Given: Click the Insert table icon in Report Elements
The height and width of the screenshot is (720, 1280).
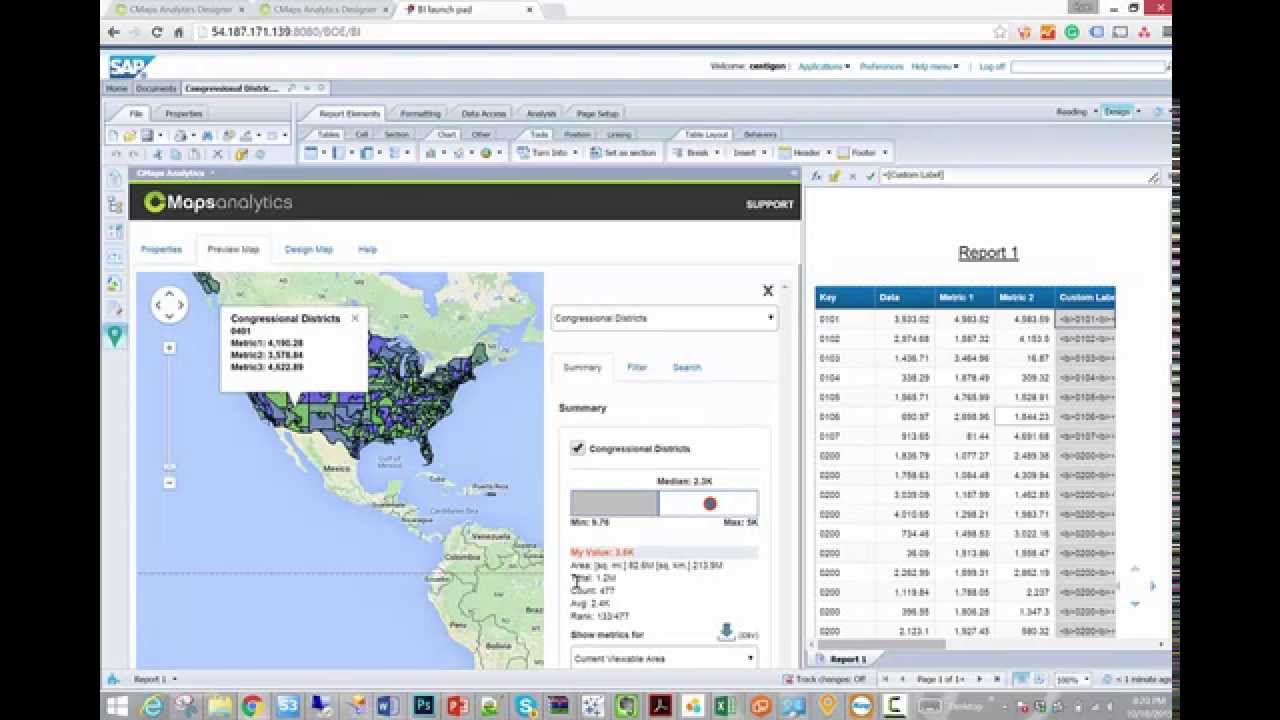Looking at the screenshot, I should pyautogui.click(x=311, y=153).
